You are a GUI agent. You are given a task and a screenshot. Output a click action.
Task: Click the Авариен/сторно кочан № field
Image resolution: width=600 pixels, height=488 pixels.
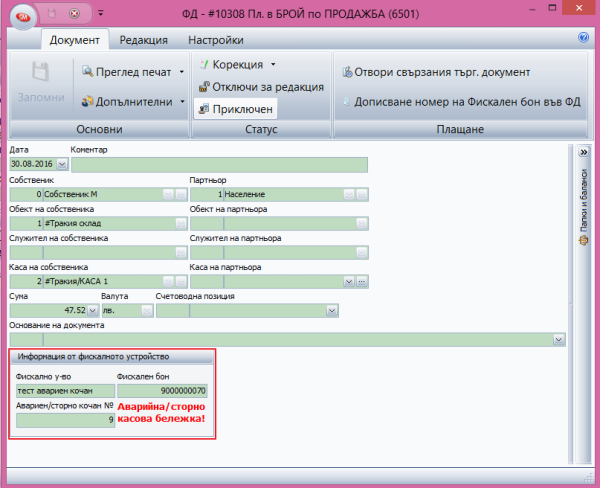point(65,420)
